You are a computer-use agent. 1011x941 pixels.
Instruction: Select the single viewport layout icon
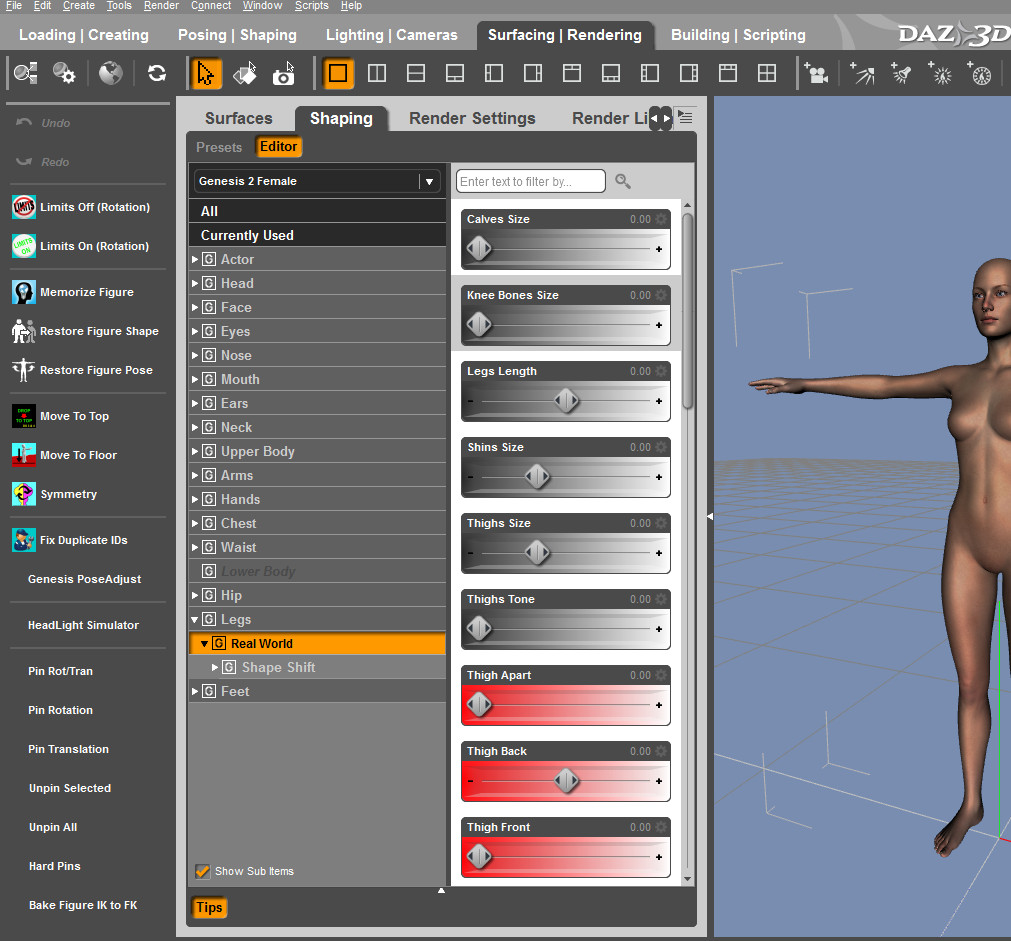(338, 73)
